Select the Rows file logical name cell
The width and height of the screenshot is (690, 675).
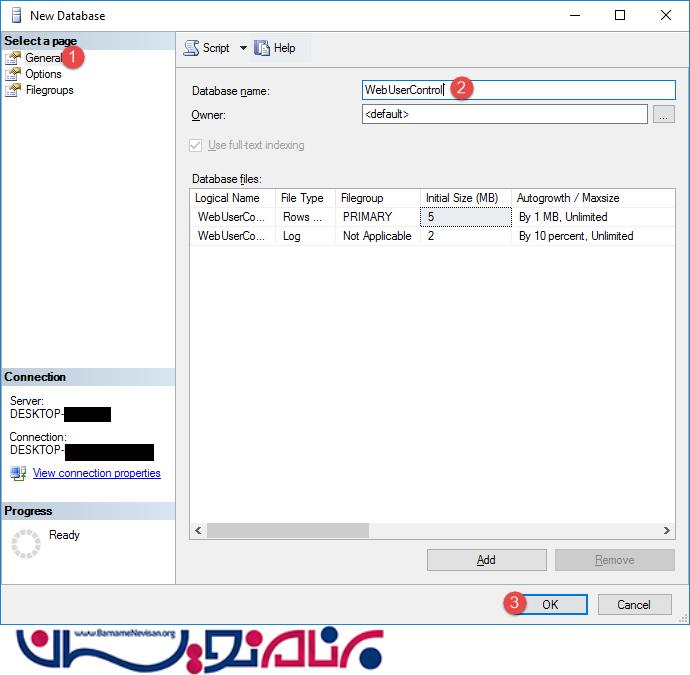[x=233, y=217]
